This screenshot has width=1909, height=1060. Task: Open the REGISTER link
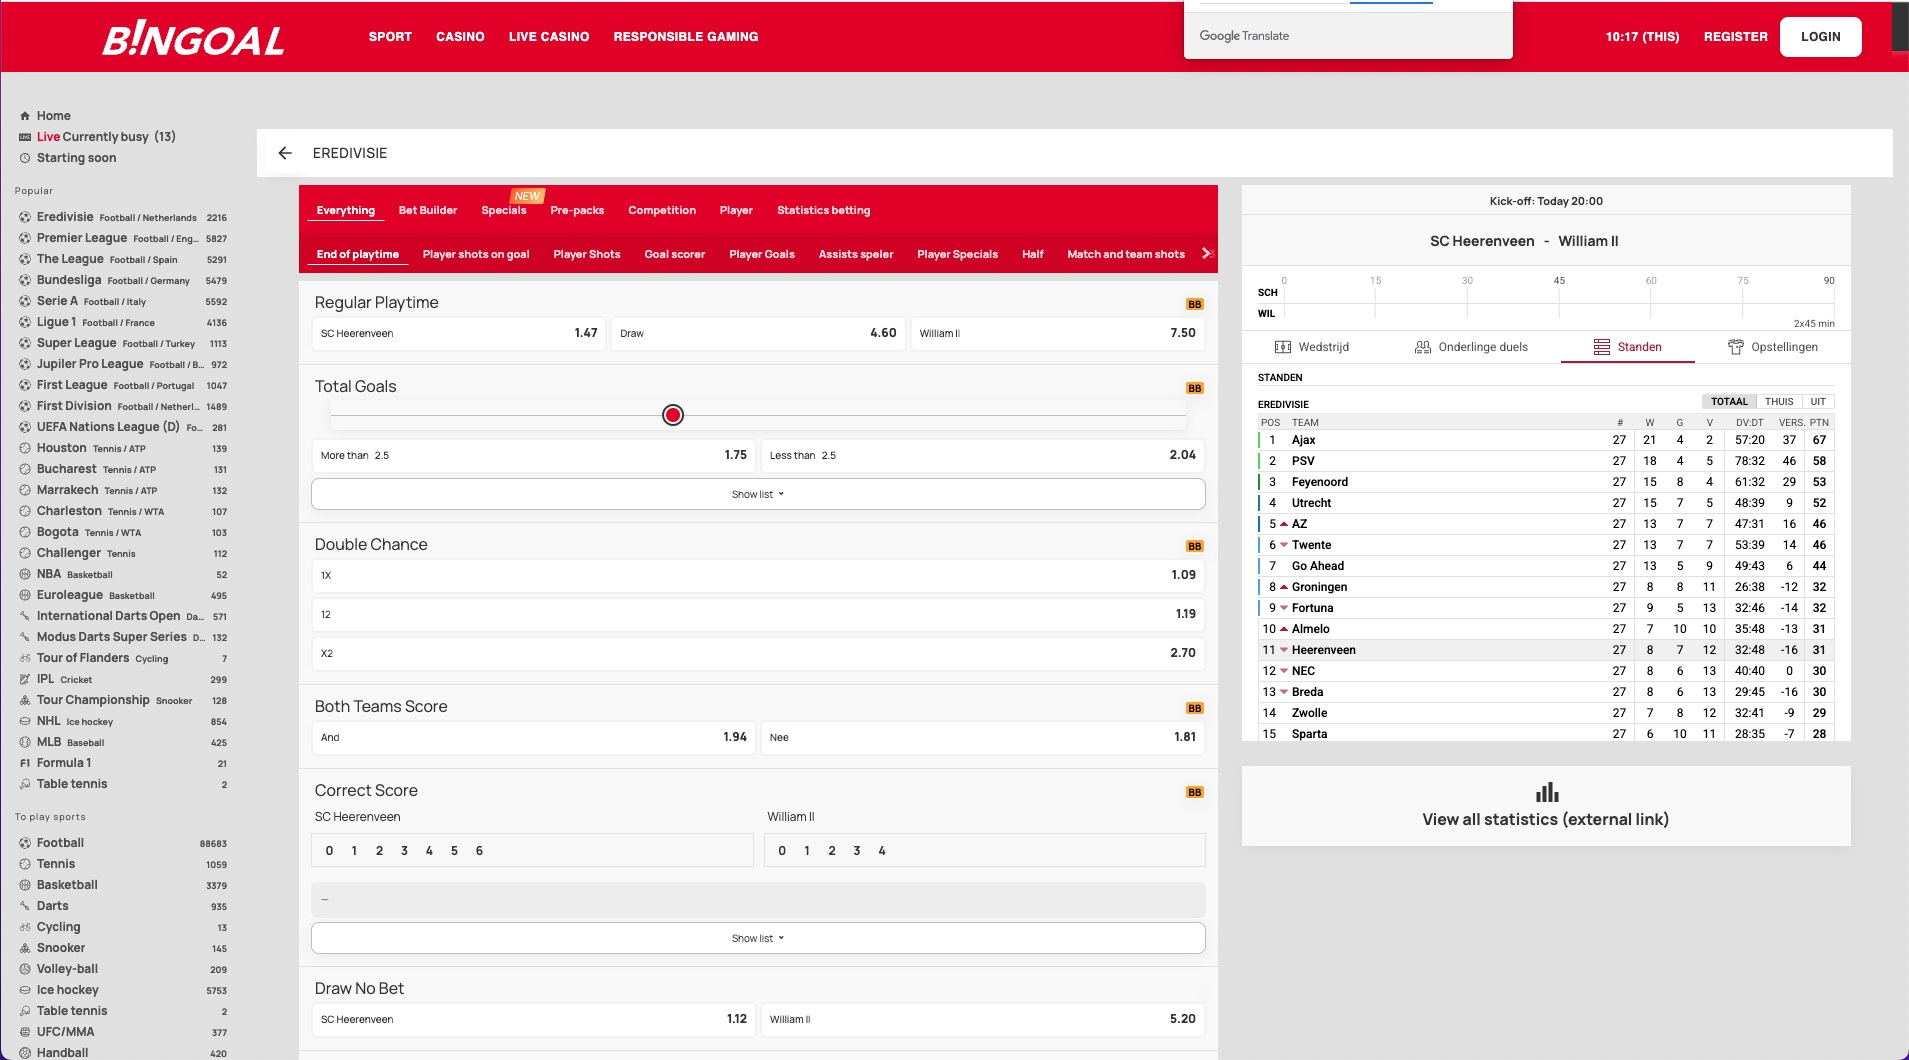click(1735, 37)
